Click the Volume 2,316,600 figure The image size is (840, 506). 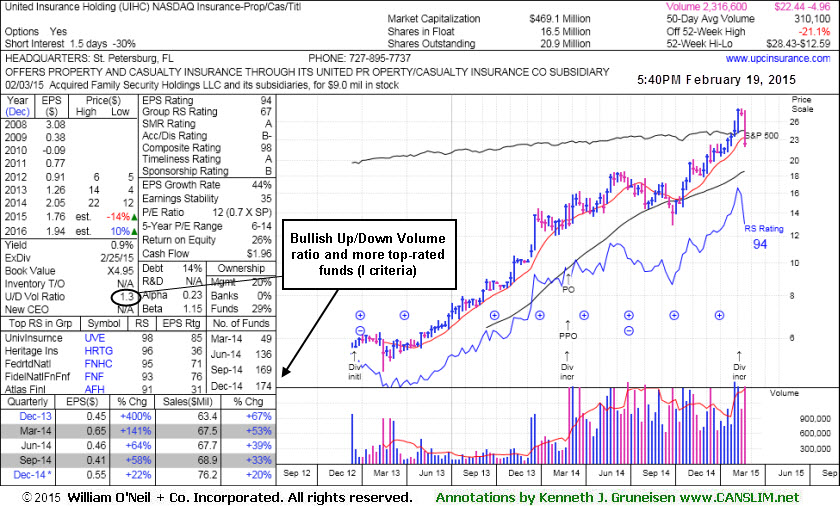[706, 6]
